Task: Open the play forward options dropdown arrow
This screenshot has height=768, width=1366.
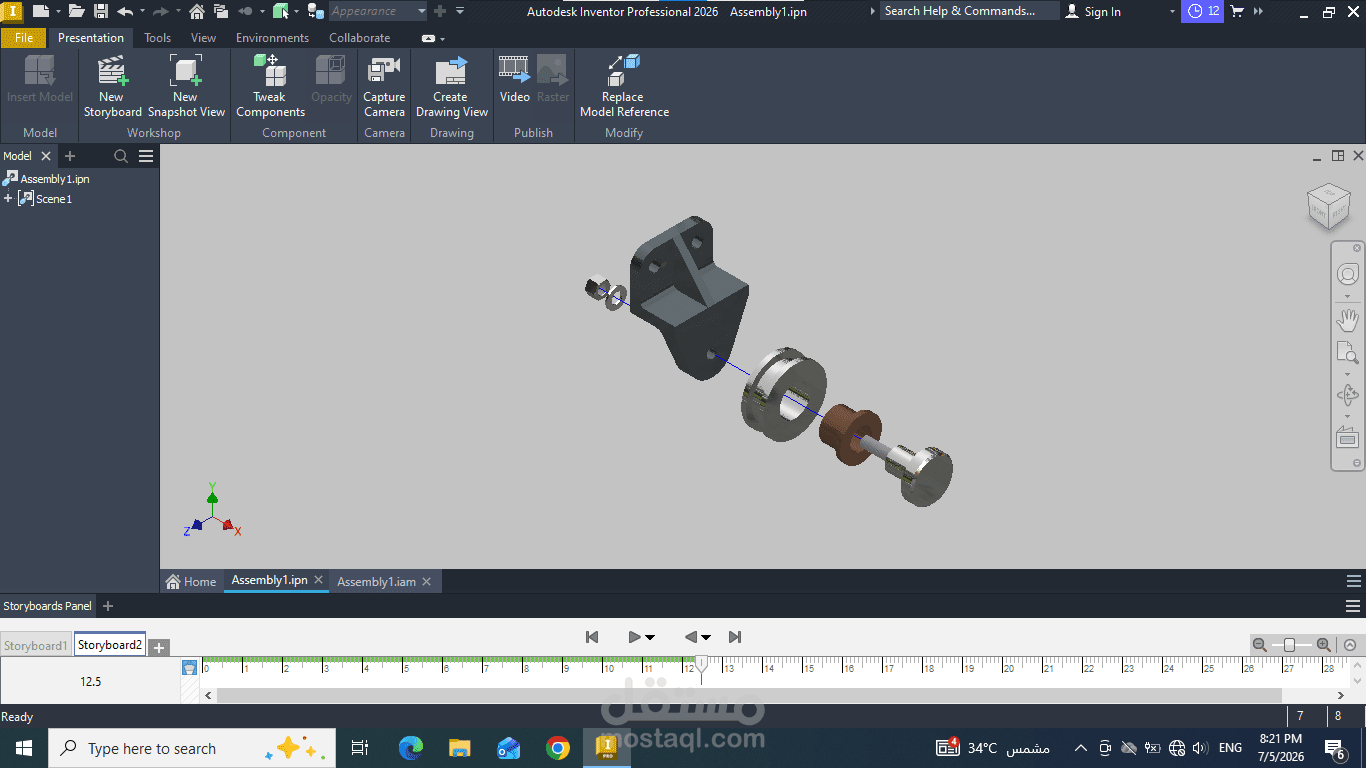Action: [x=650, y=637]
